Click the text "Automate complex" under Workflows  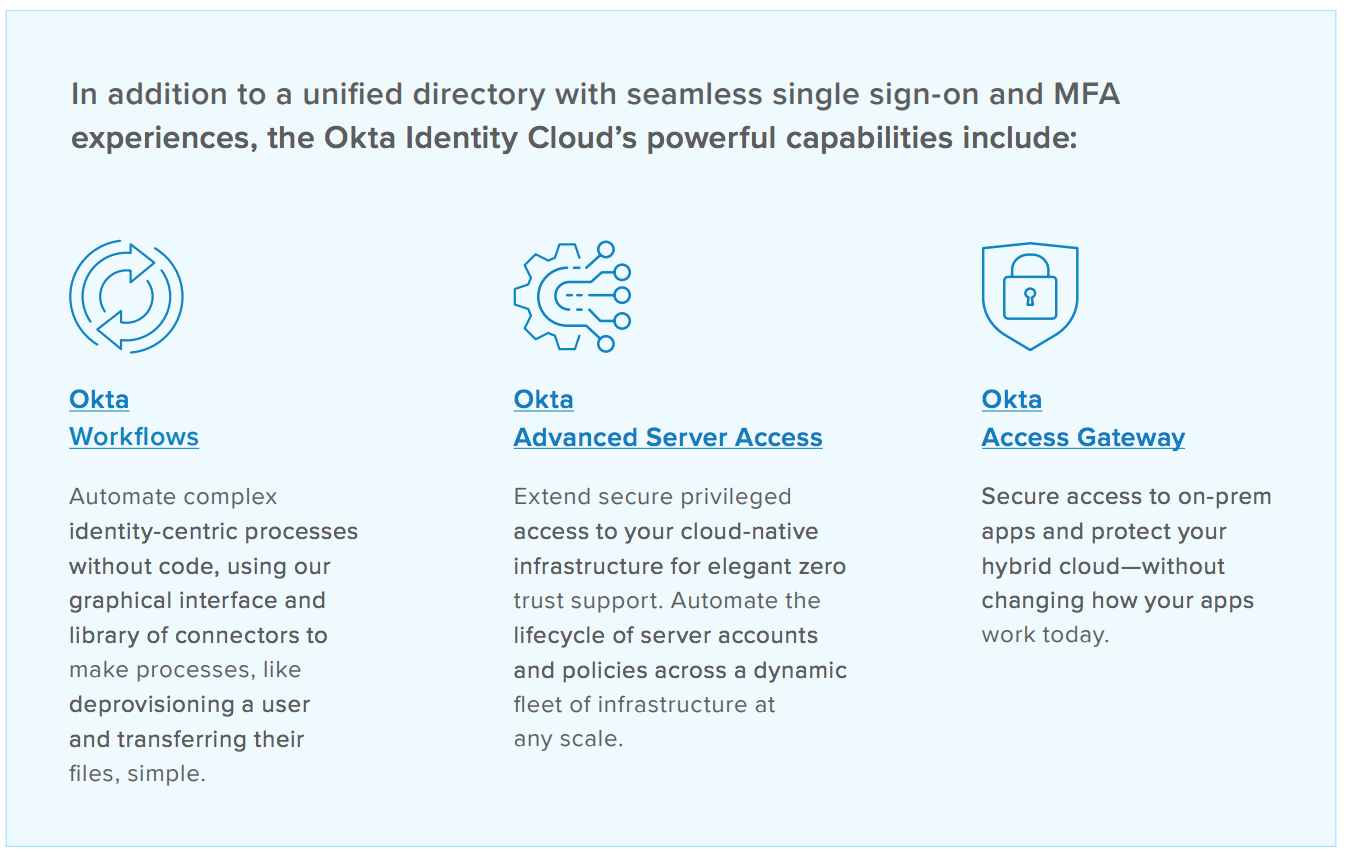(173, 496)
